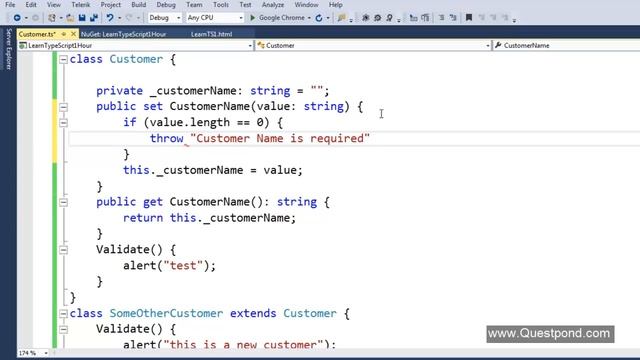The image size is (640, 360).
Task: Click the first dark round icon after the comment bubble
Action: click(x=366, y=18)
